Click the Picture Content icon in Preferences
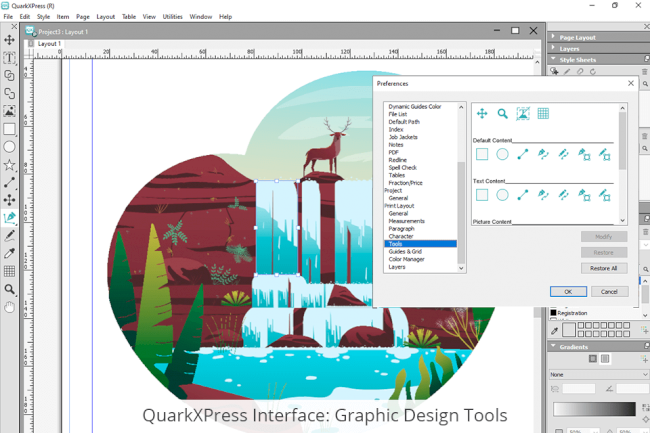Screen dimensions: 650x433 tap(523, 114)
